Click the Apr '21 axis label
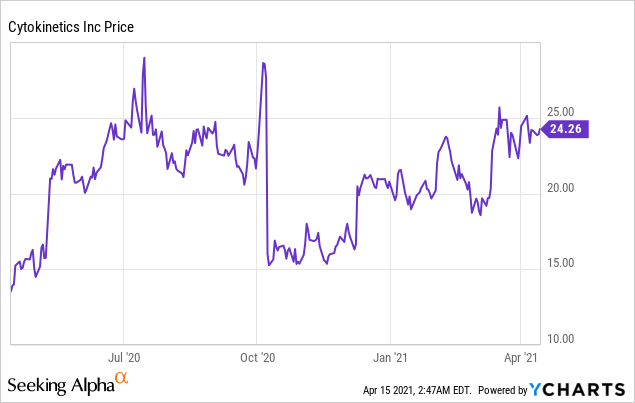635x403 pixels. tap(519, 355)
